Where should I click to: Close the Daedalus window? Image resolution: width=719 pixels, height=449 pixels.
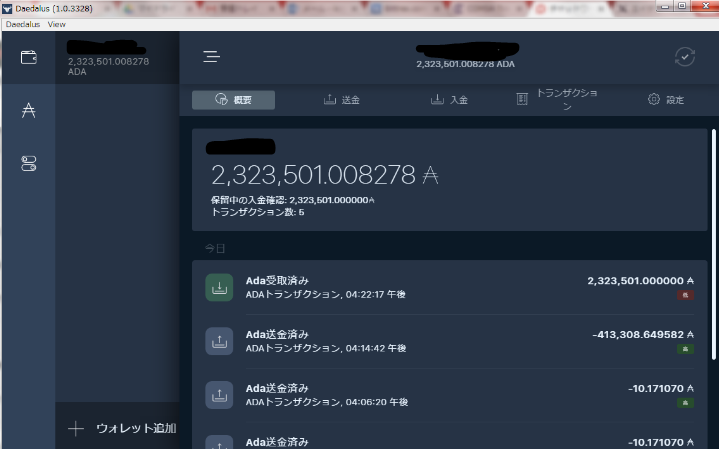pyautogui.click(x=706, y=6)
